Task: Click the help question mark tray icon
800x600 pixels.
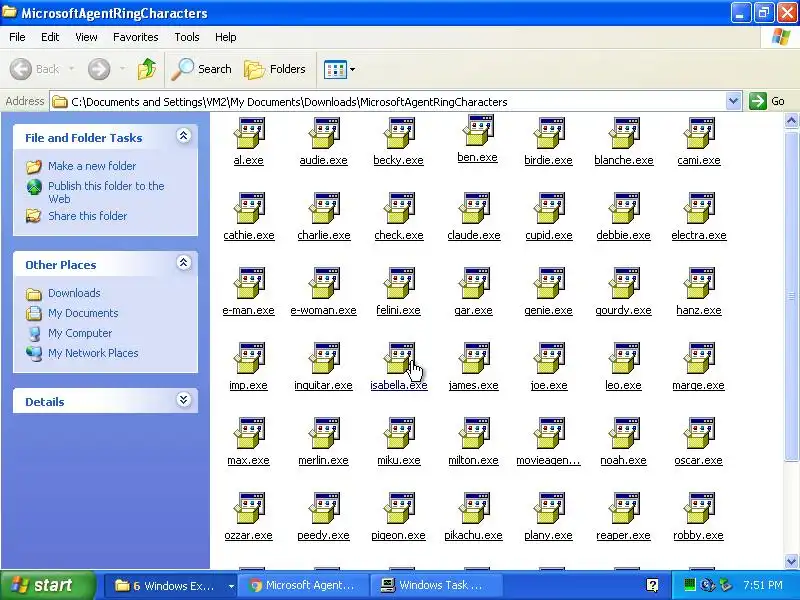Action: [x=652, y=585]
